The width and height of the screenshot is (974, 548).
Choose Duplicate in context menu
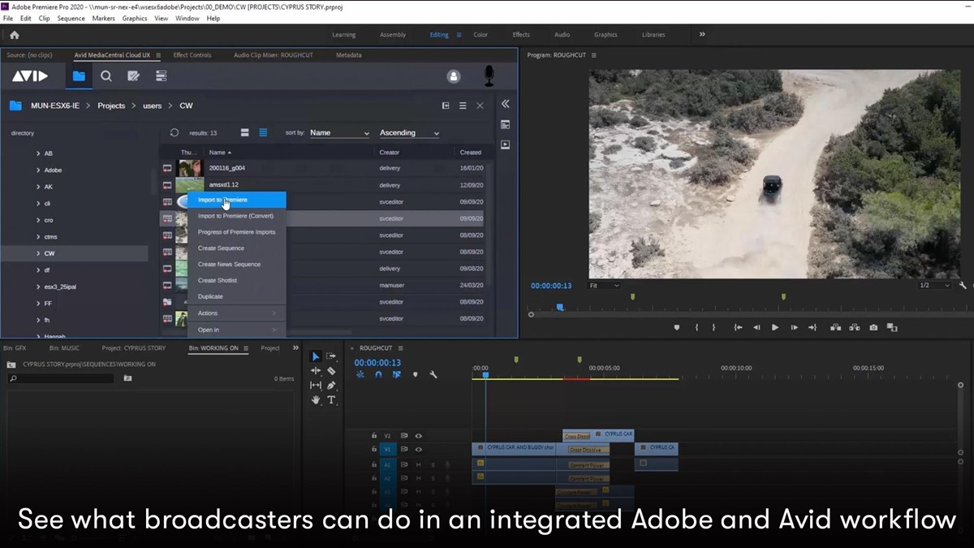pyautogui.click(x=237, y=297)
